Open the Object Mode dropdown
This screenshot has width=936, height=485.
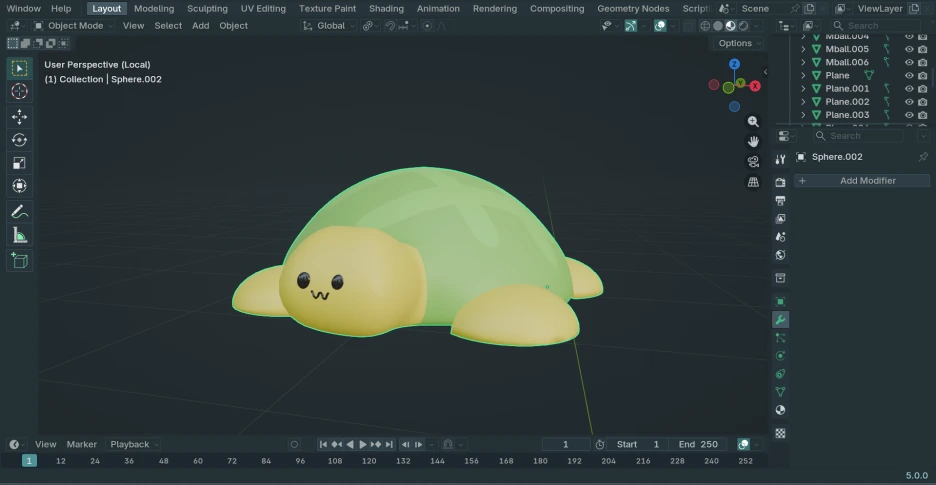tap(76, 26)
